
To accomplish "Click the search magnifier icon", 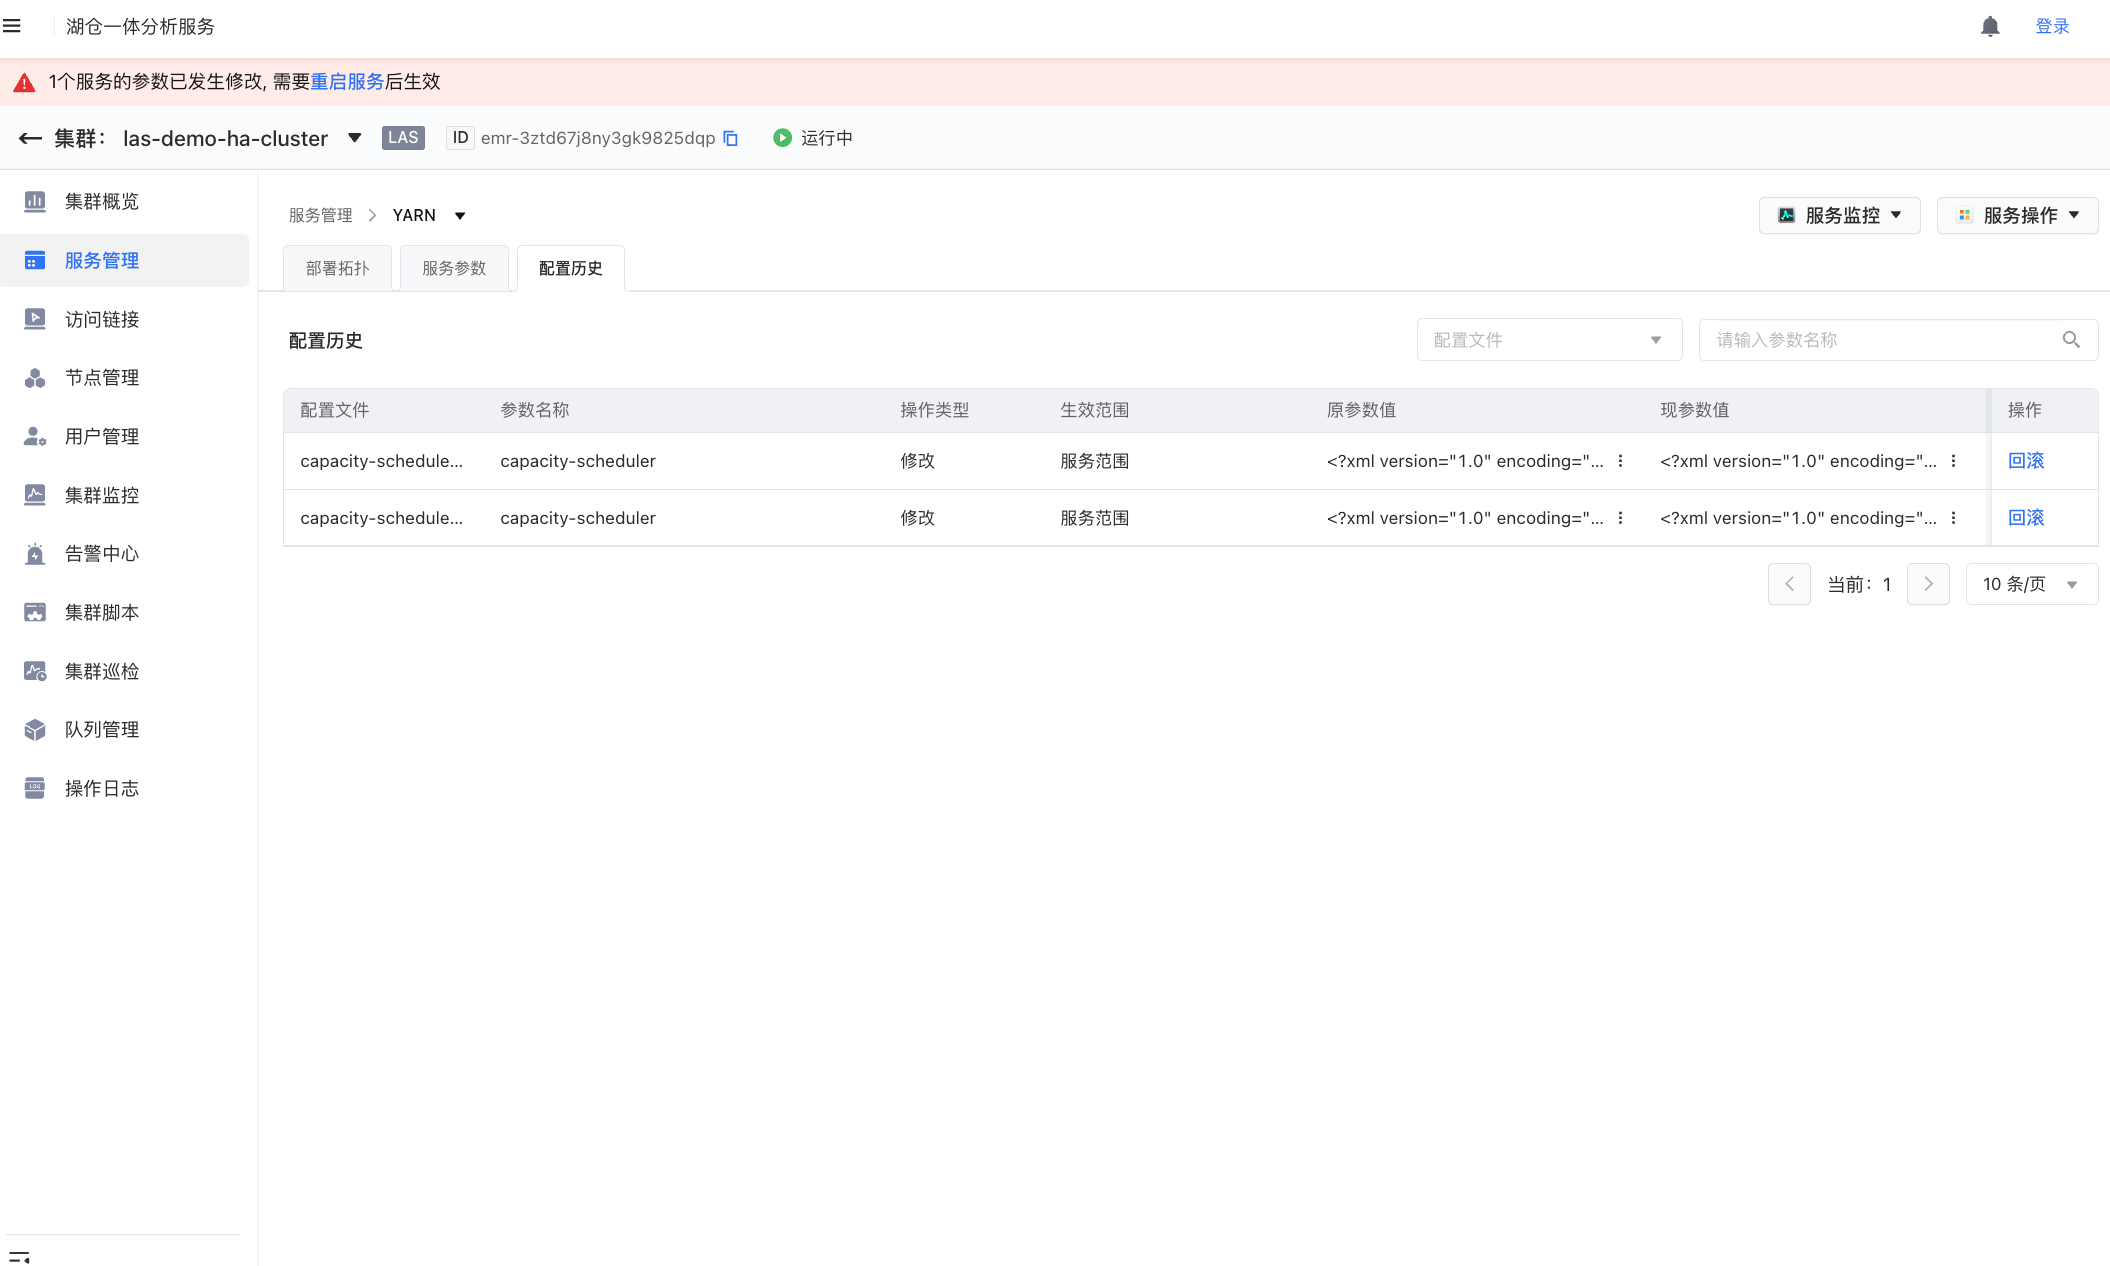I will point(2071,340).
